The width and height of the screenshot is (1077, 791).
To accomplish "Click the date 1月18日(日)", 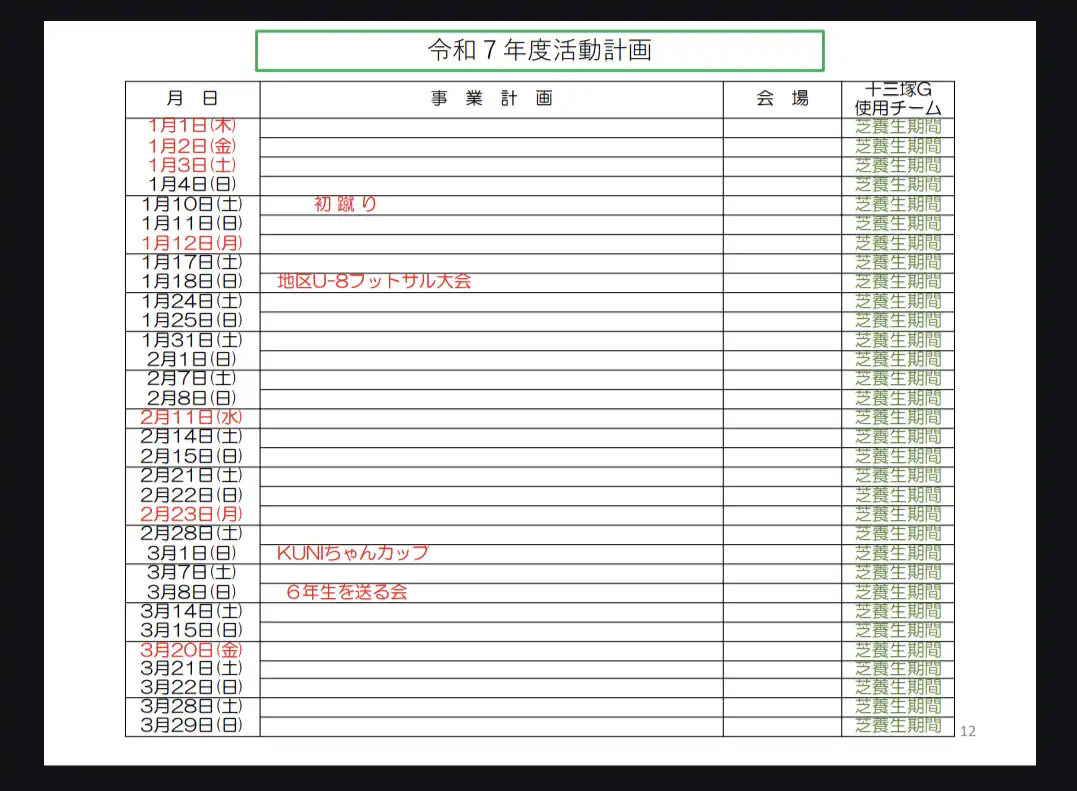I will pos(192,281).
